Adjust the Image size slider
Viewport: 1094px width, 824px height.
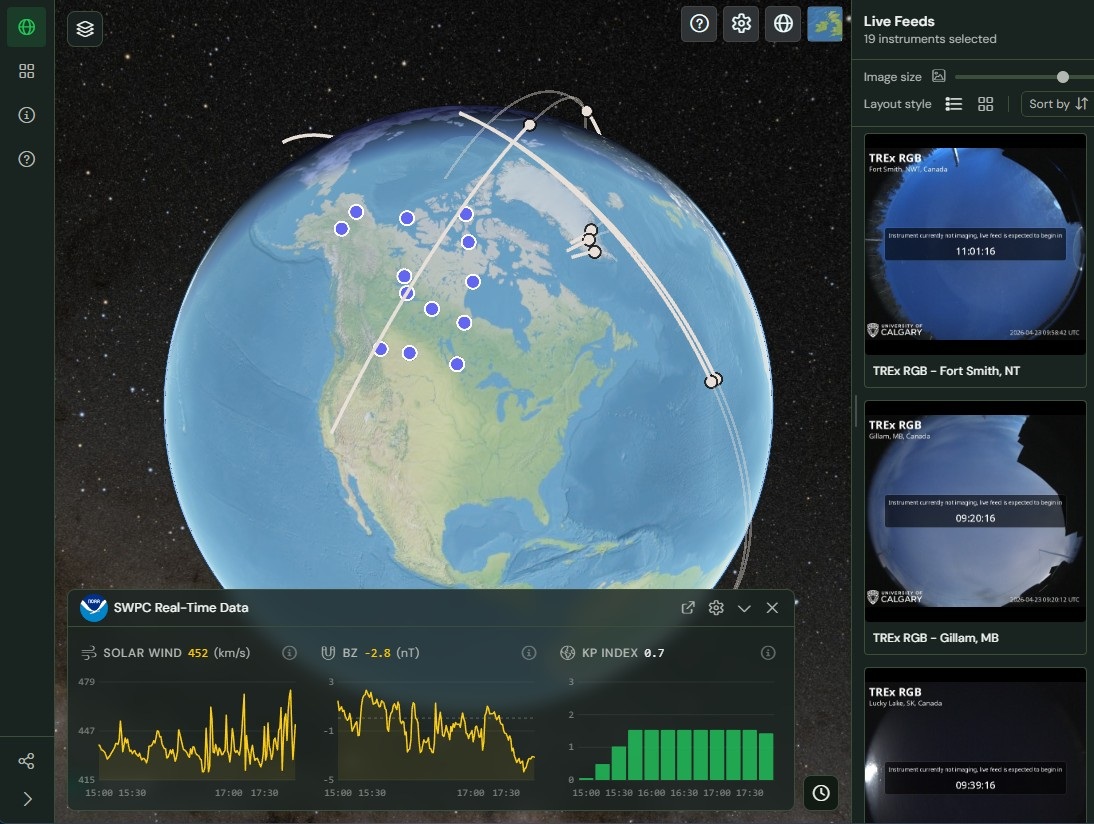pos(1063,77)
